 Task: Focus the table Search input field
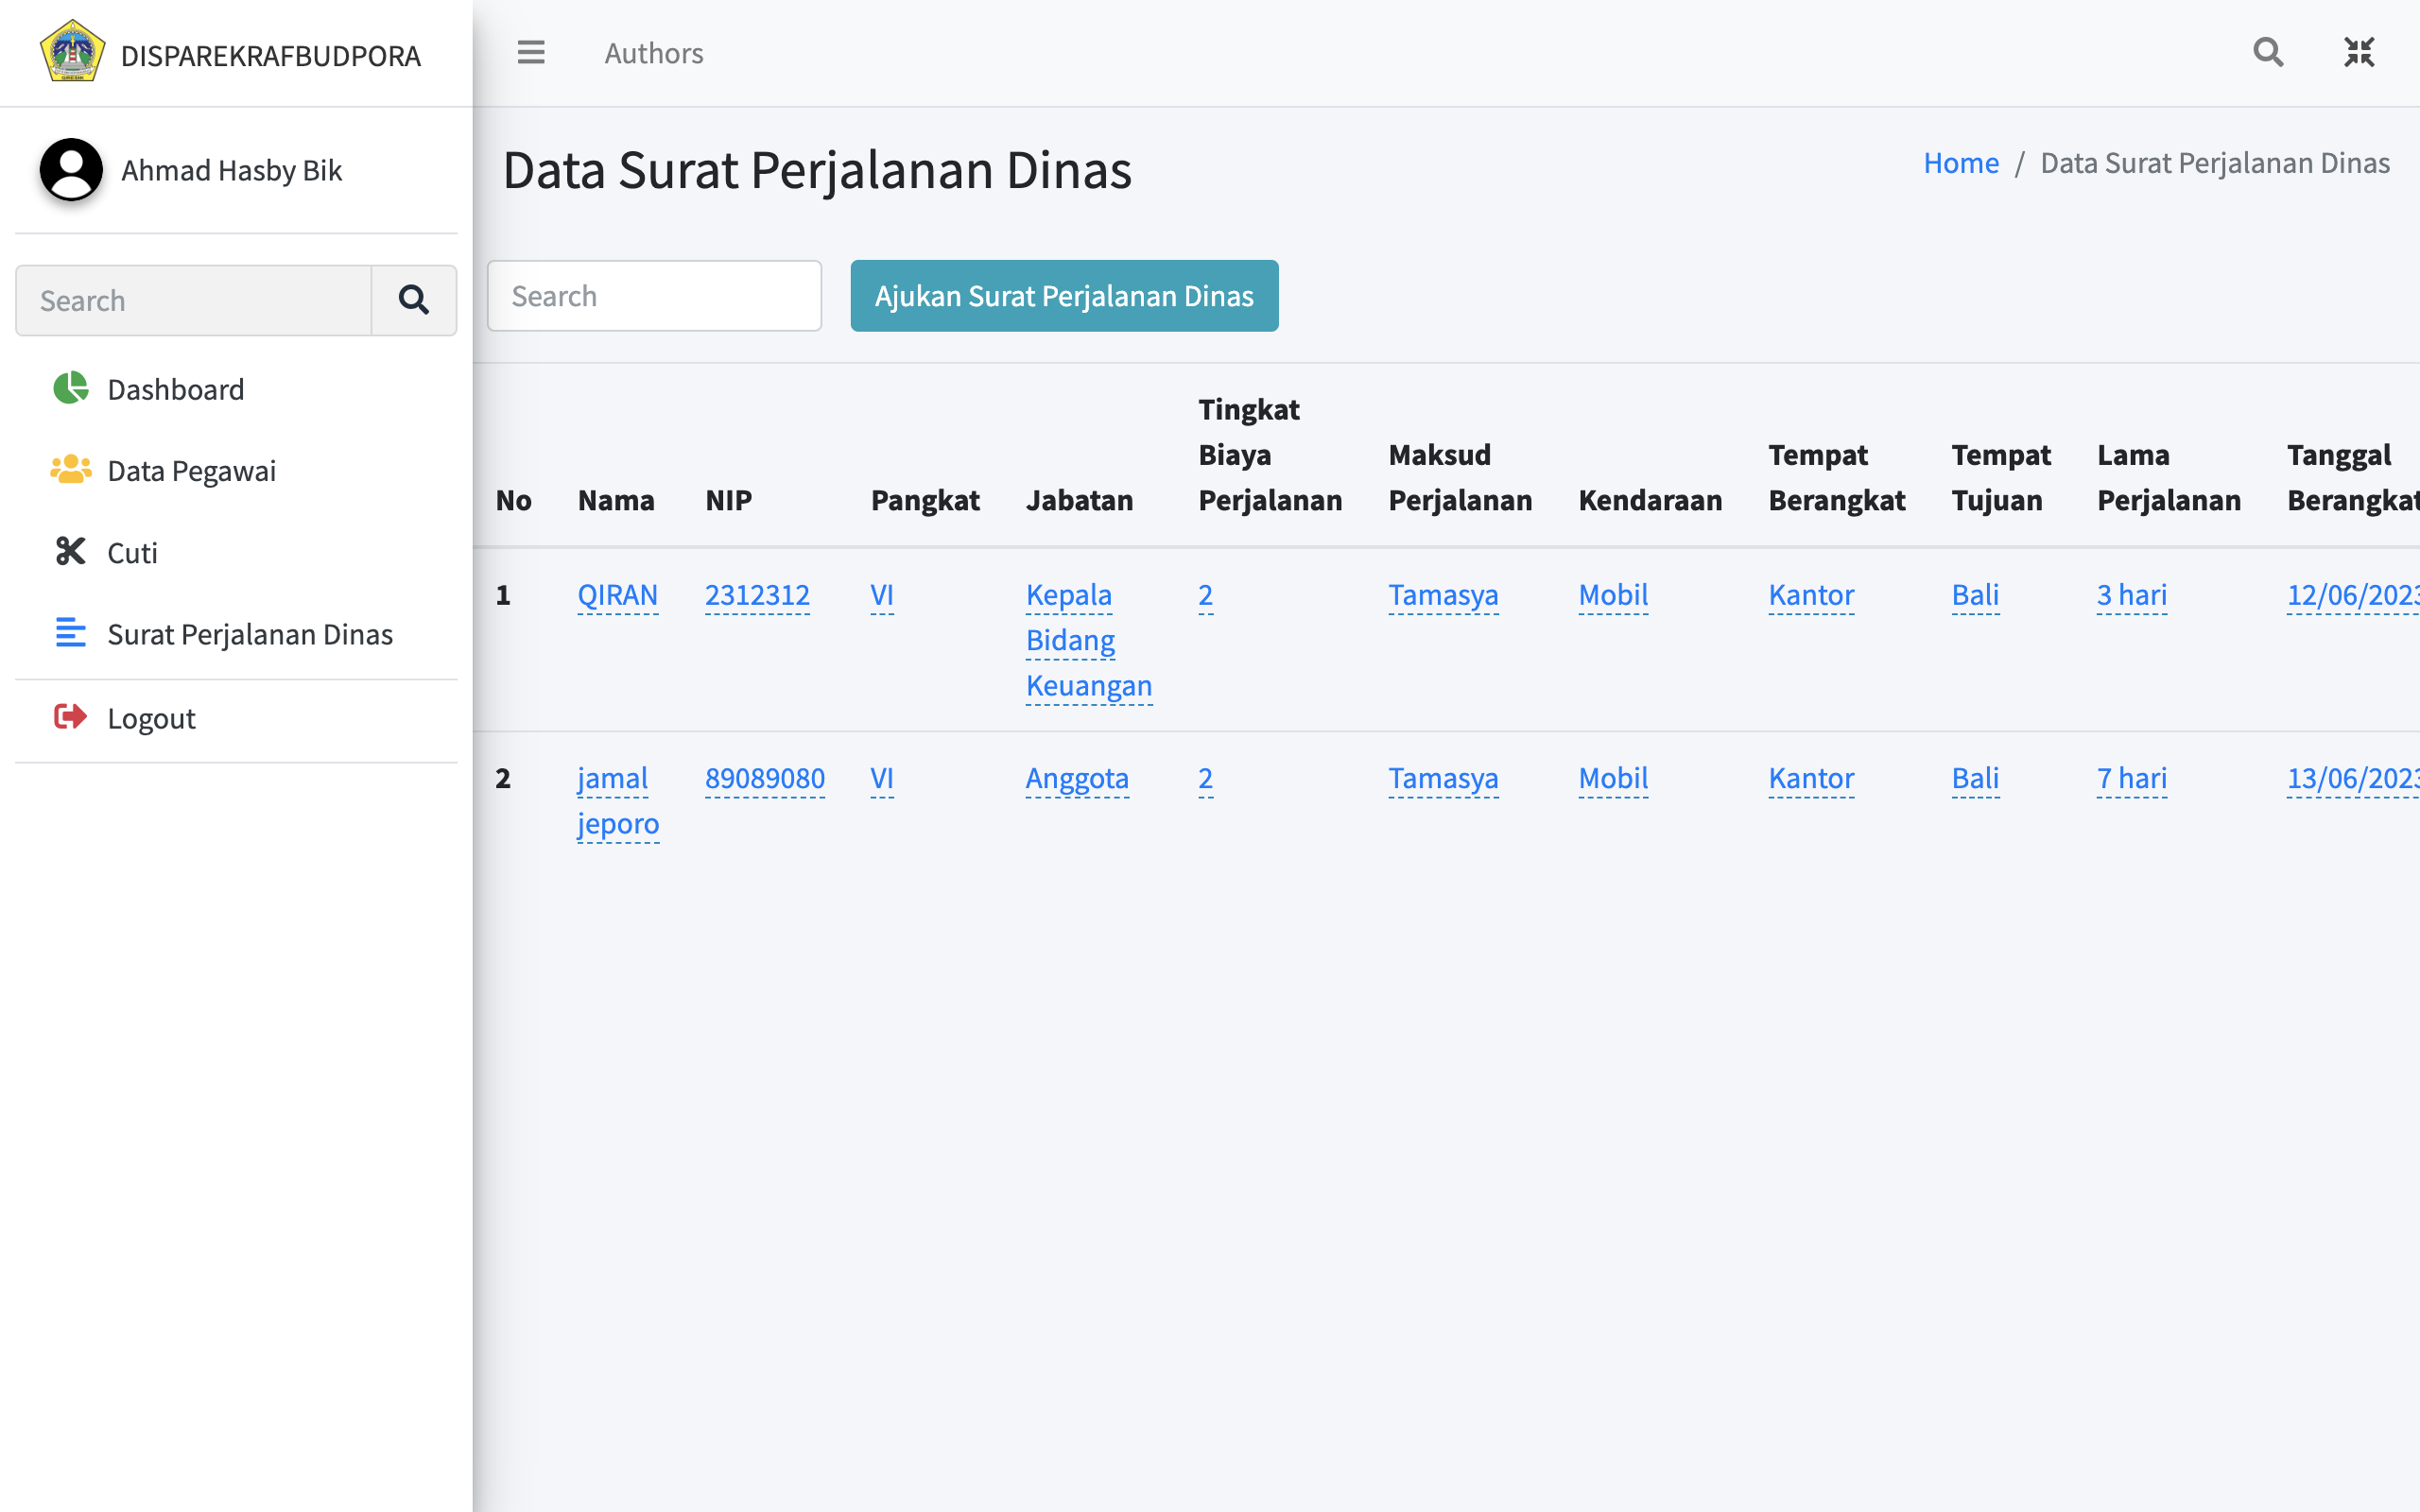pyautogui.click(x=654, y=296)
